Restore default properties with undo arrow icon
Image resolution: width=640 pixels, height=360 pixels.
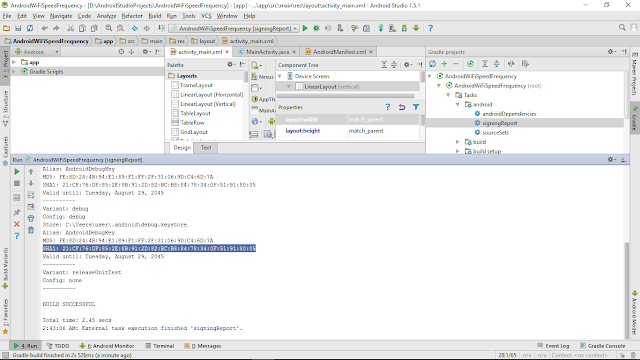[x=402, y=107]
